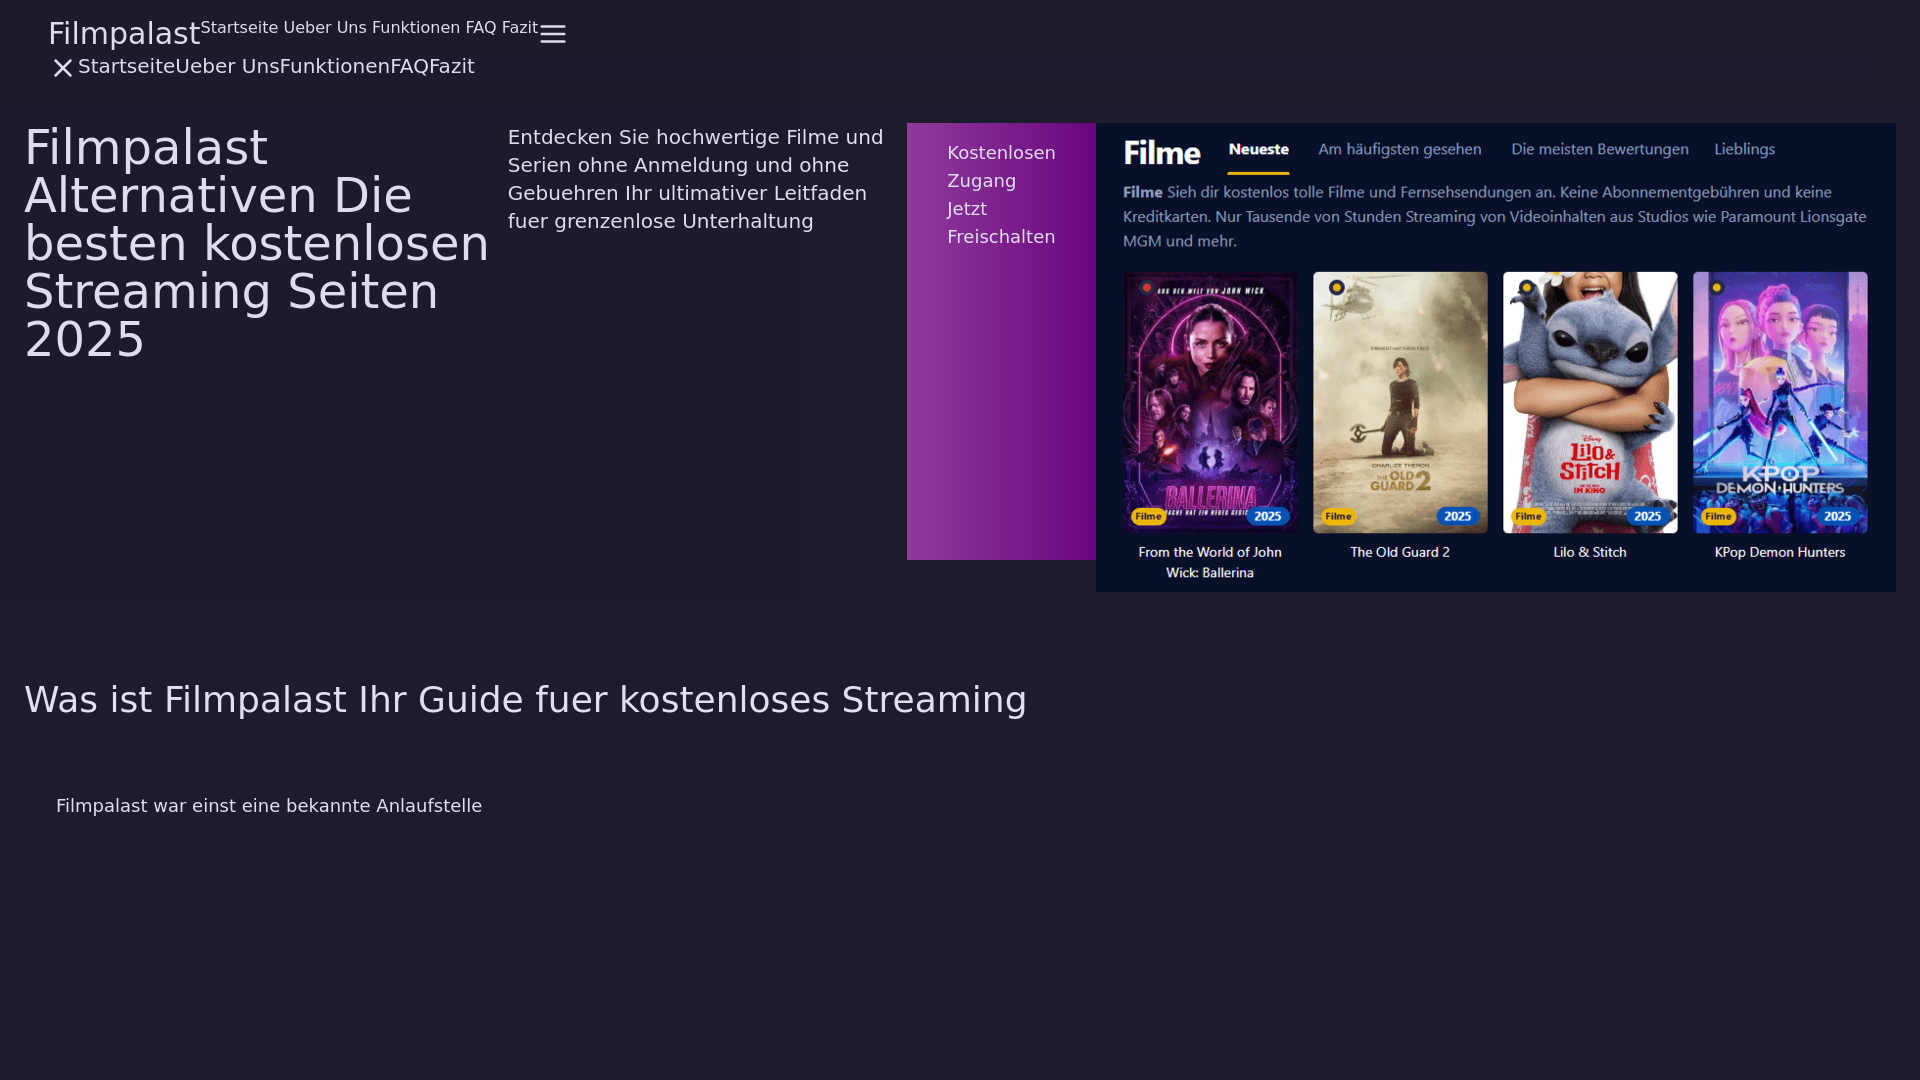Select Funktionen in the top navigation
The height and width of the screenshot is (1080, 1920).
tap(416, 28)
